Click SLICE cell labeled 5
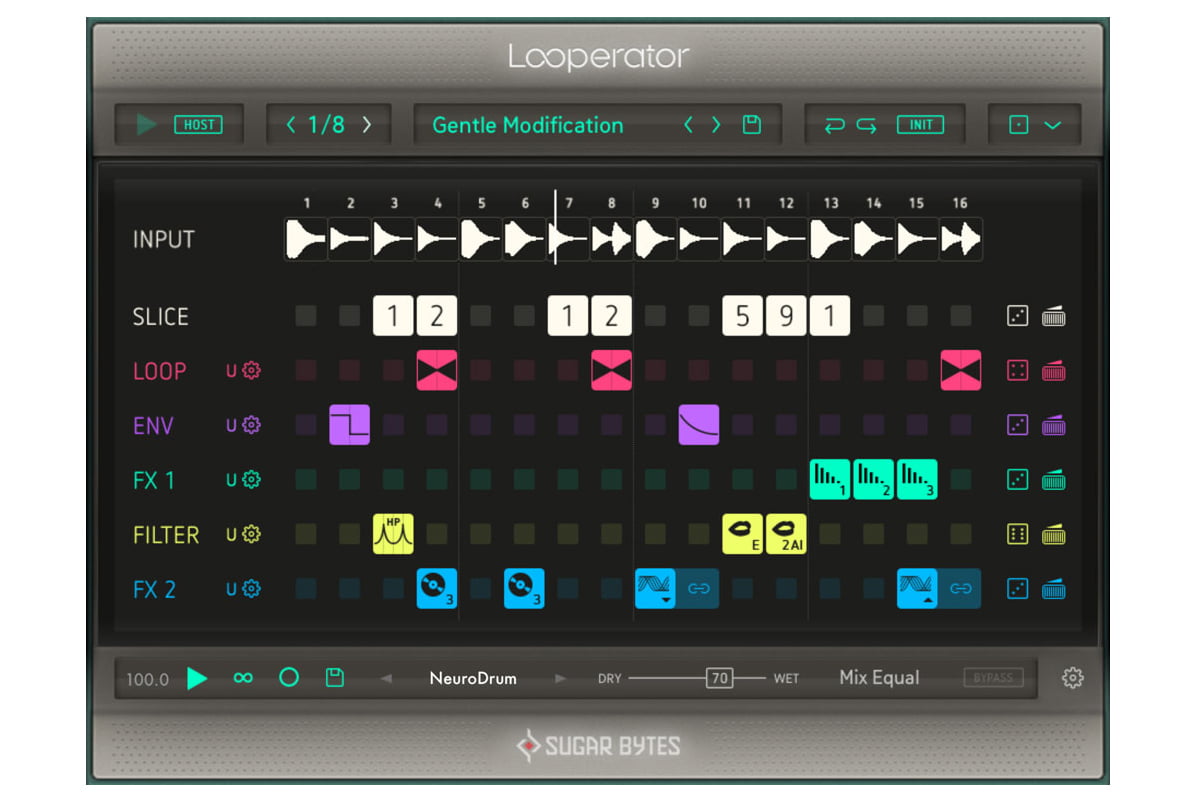Viewport: 1200px width, 800px height. (742, 316)
